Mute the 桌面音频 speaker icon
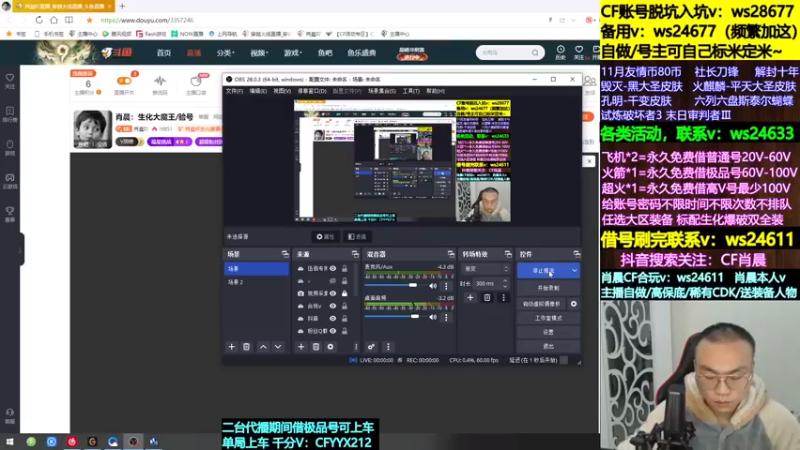 point(433,317)
